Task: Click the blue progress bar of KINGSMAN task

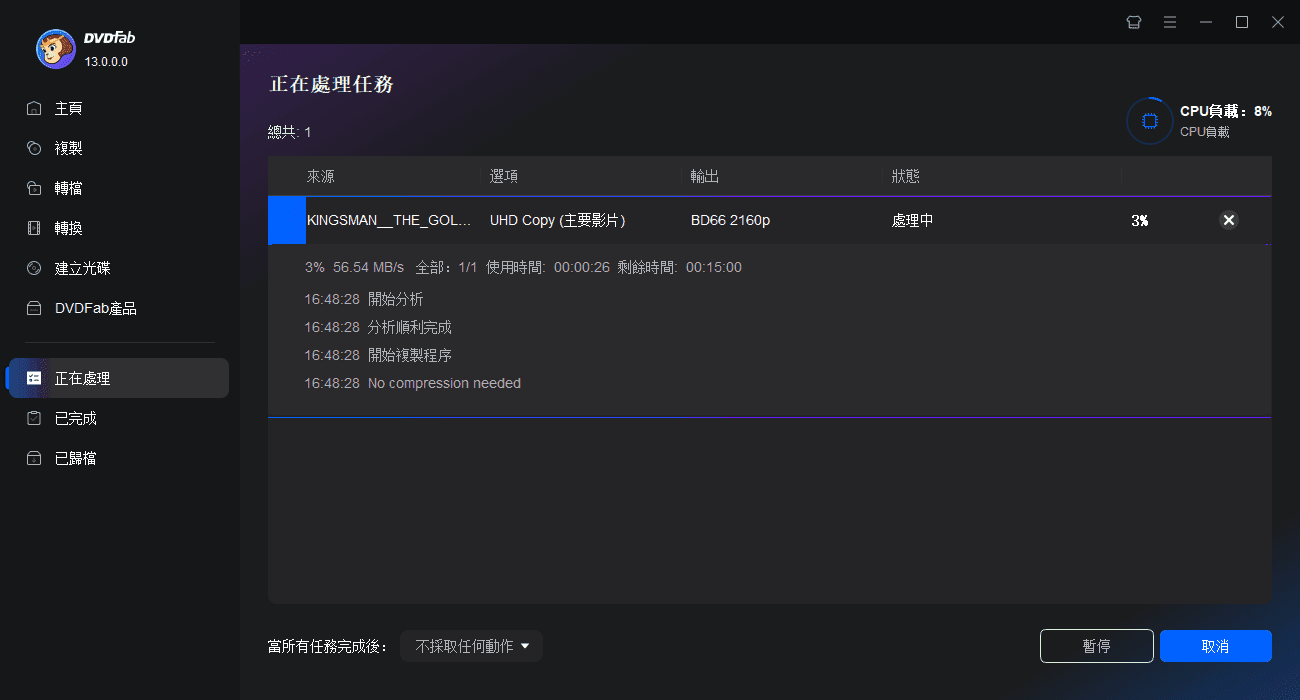Action: click(x=286, y=220)
